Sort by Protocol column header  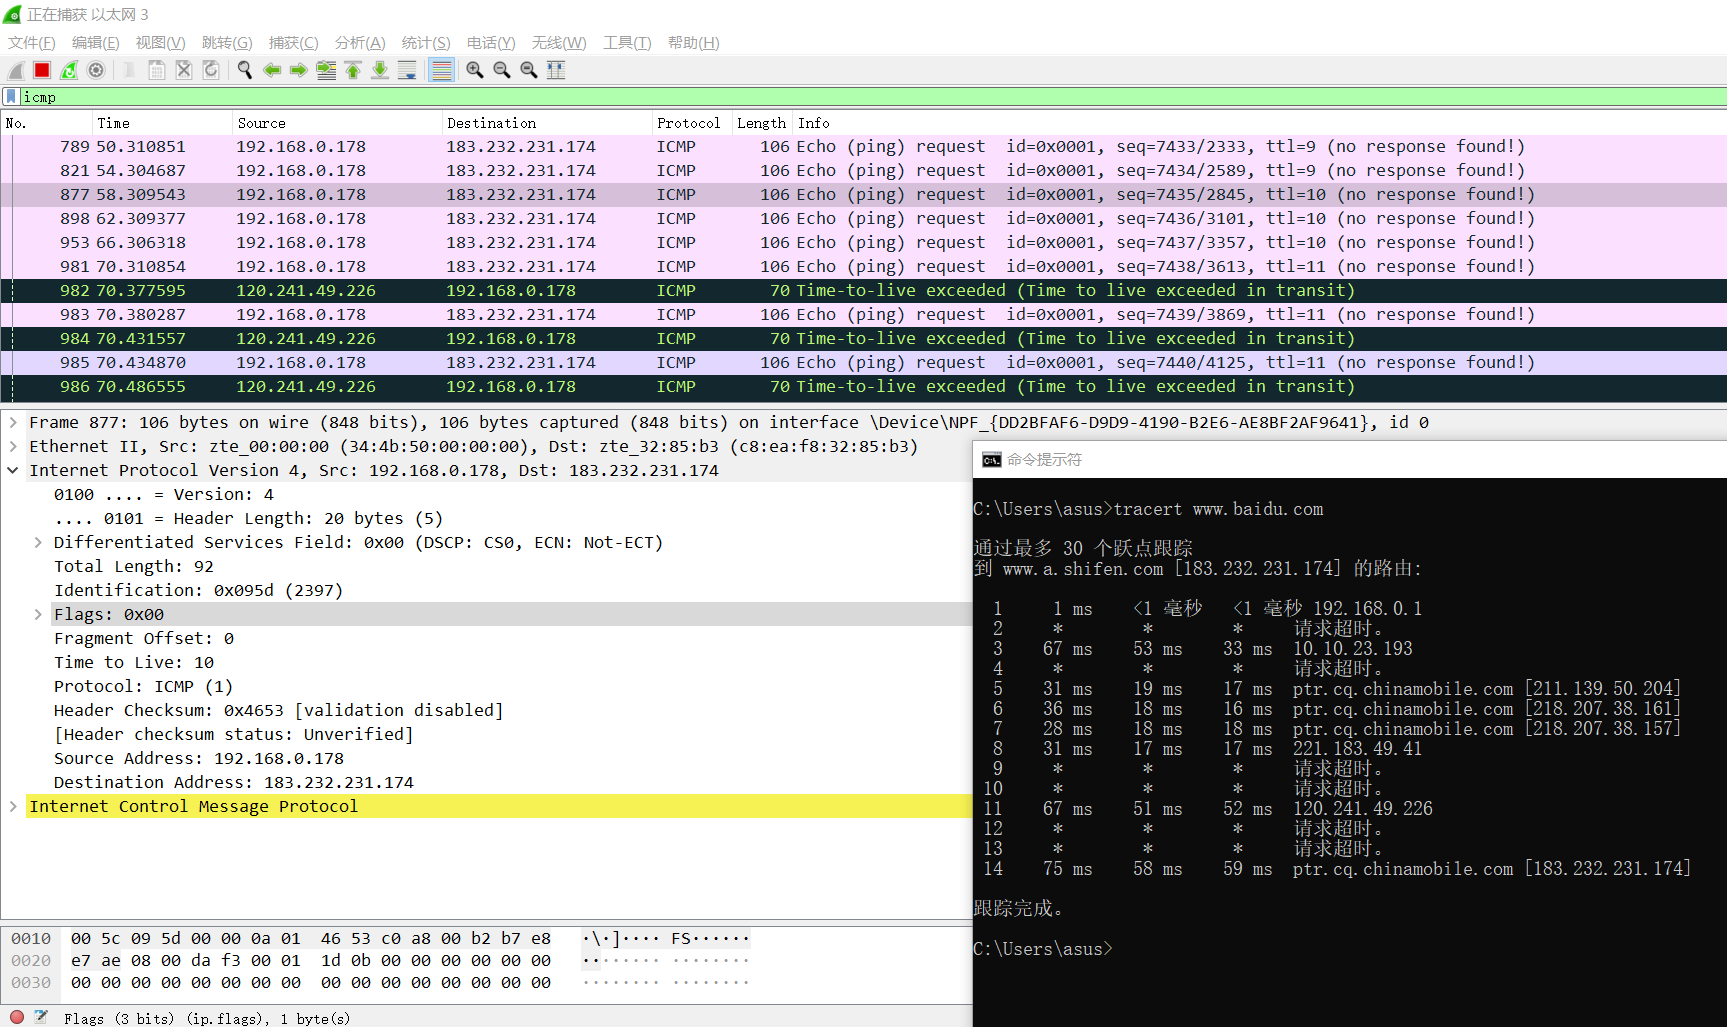pyautogui.click(x=692, y=123)
